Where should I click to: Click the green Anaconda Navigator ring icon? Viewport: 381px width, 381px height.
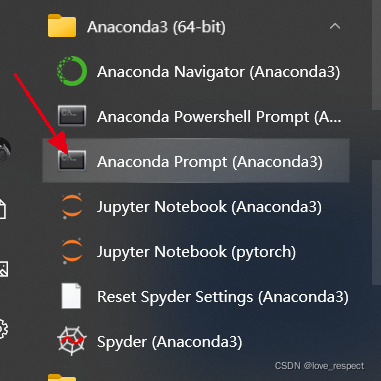72,71
